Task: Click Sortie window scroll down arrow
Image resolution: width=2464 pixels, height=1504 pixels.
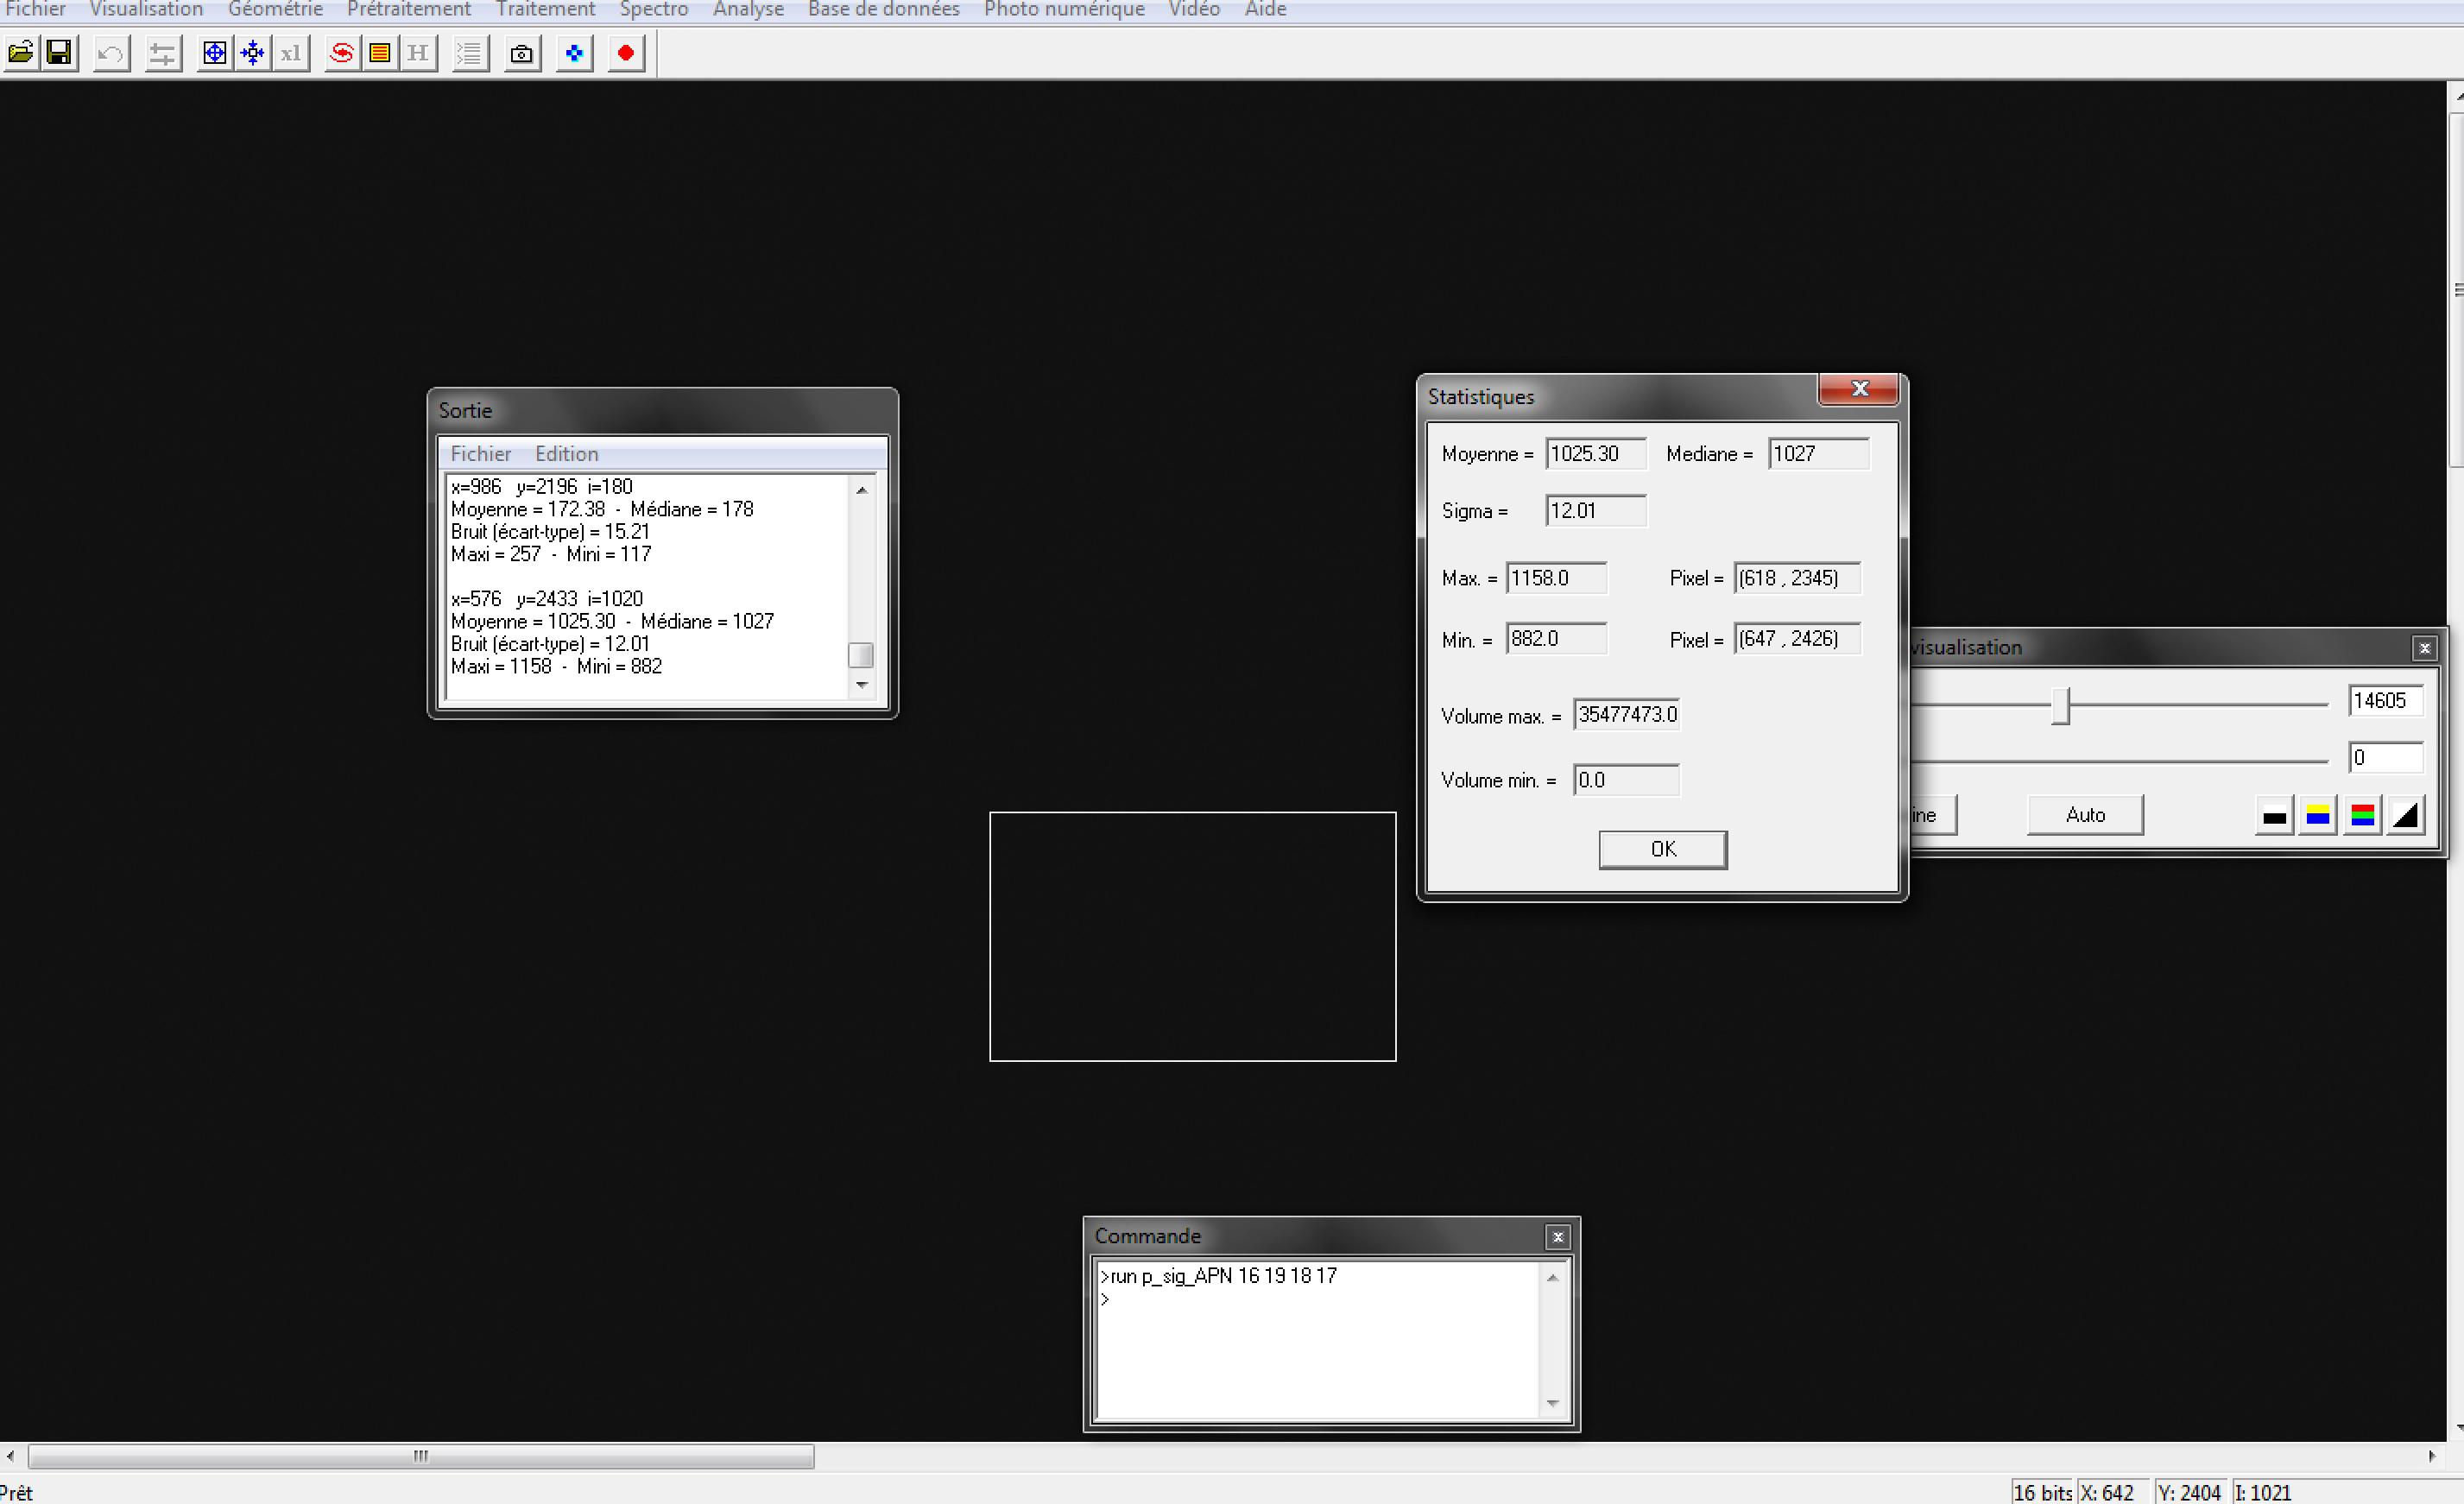Action: [x=862, y=686]
